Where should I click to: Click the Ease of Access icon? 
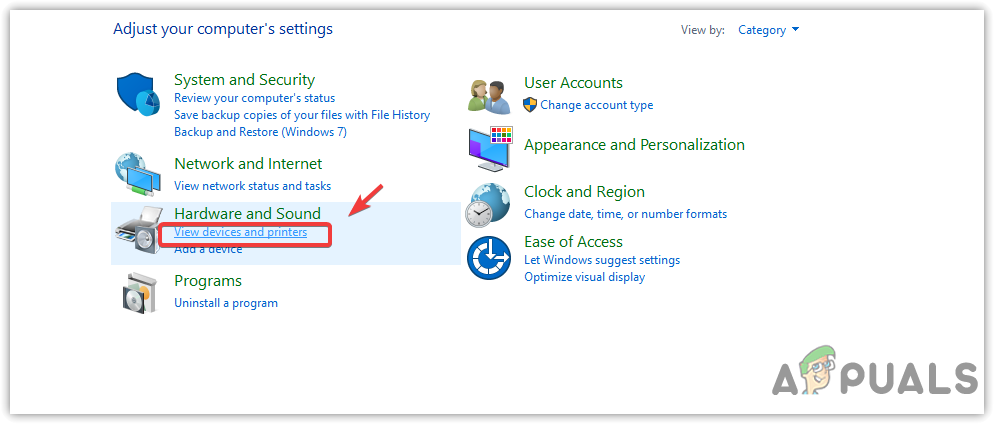pyautogui.click(x=489, y=259)
